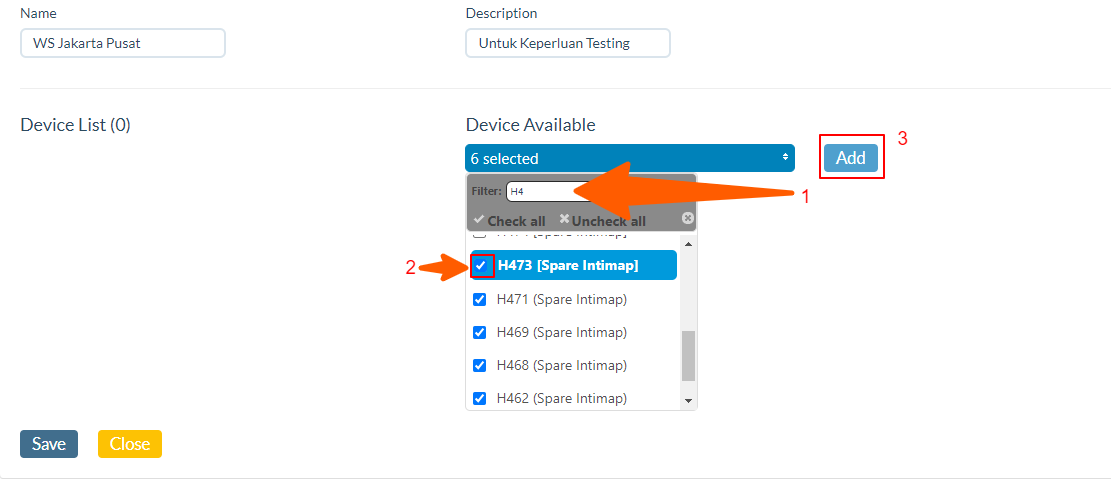
Task: Click the Uncheck all cross icon
Action: (564, 220)
